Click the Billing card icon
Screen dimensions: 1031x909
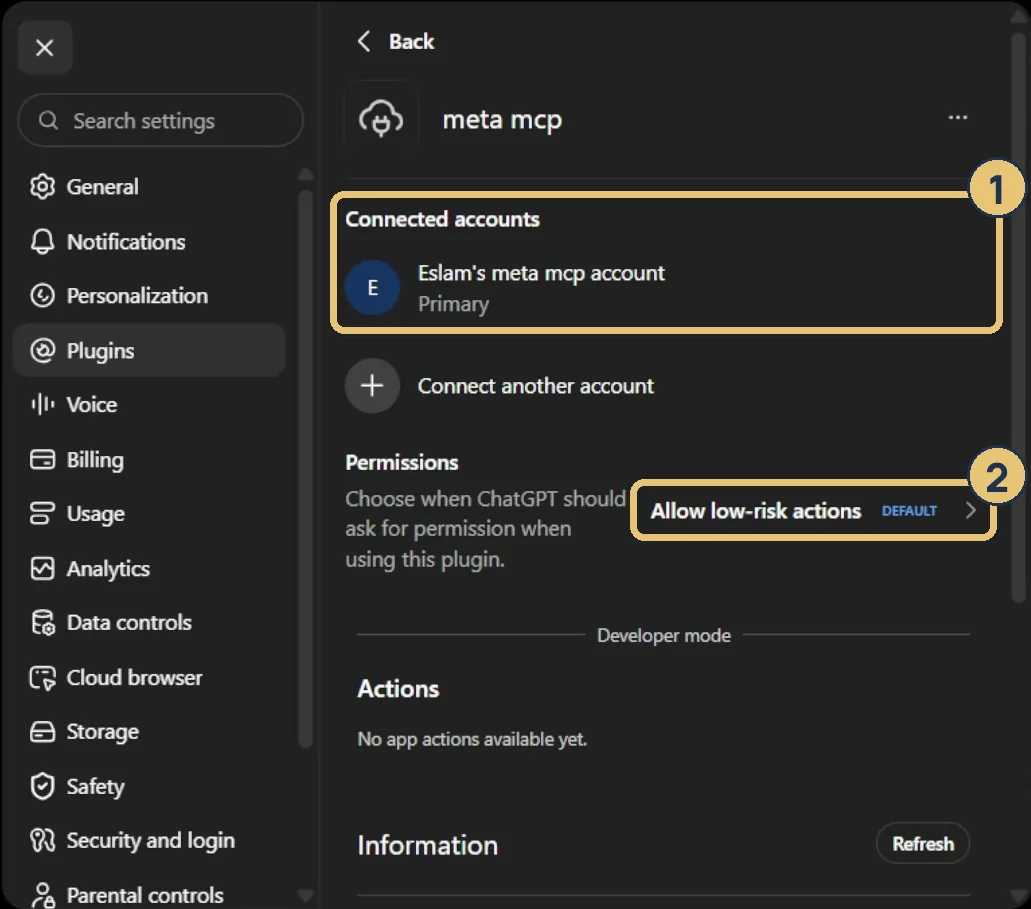43,459
